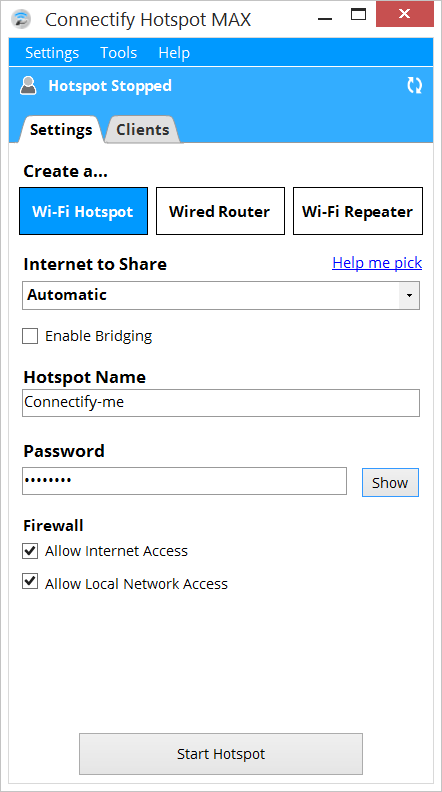Select the Wi-Fi Repeater mode

click(x=358, y=211)
